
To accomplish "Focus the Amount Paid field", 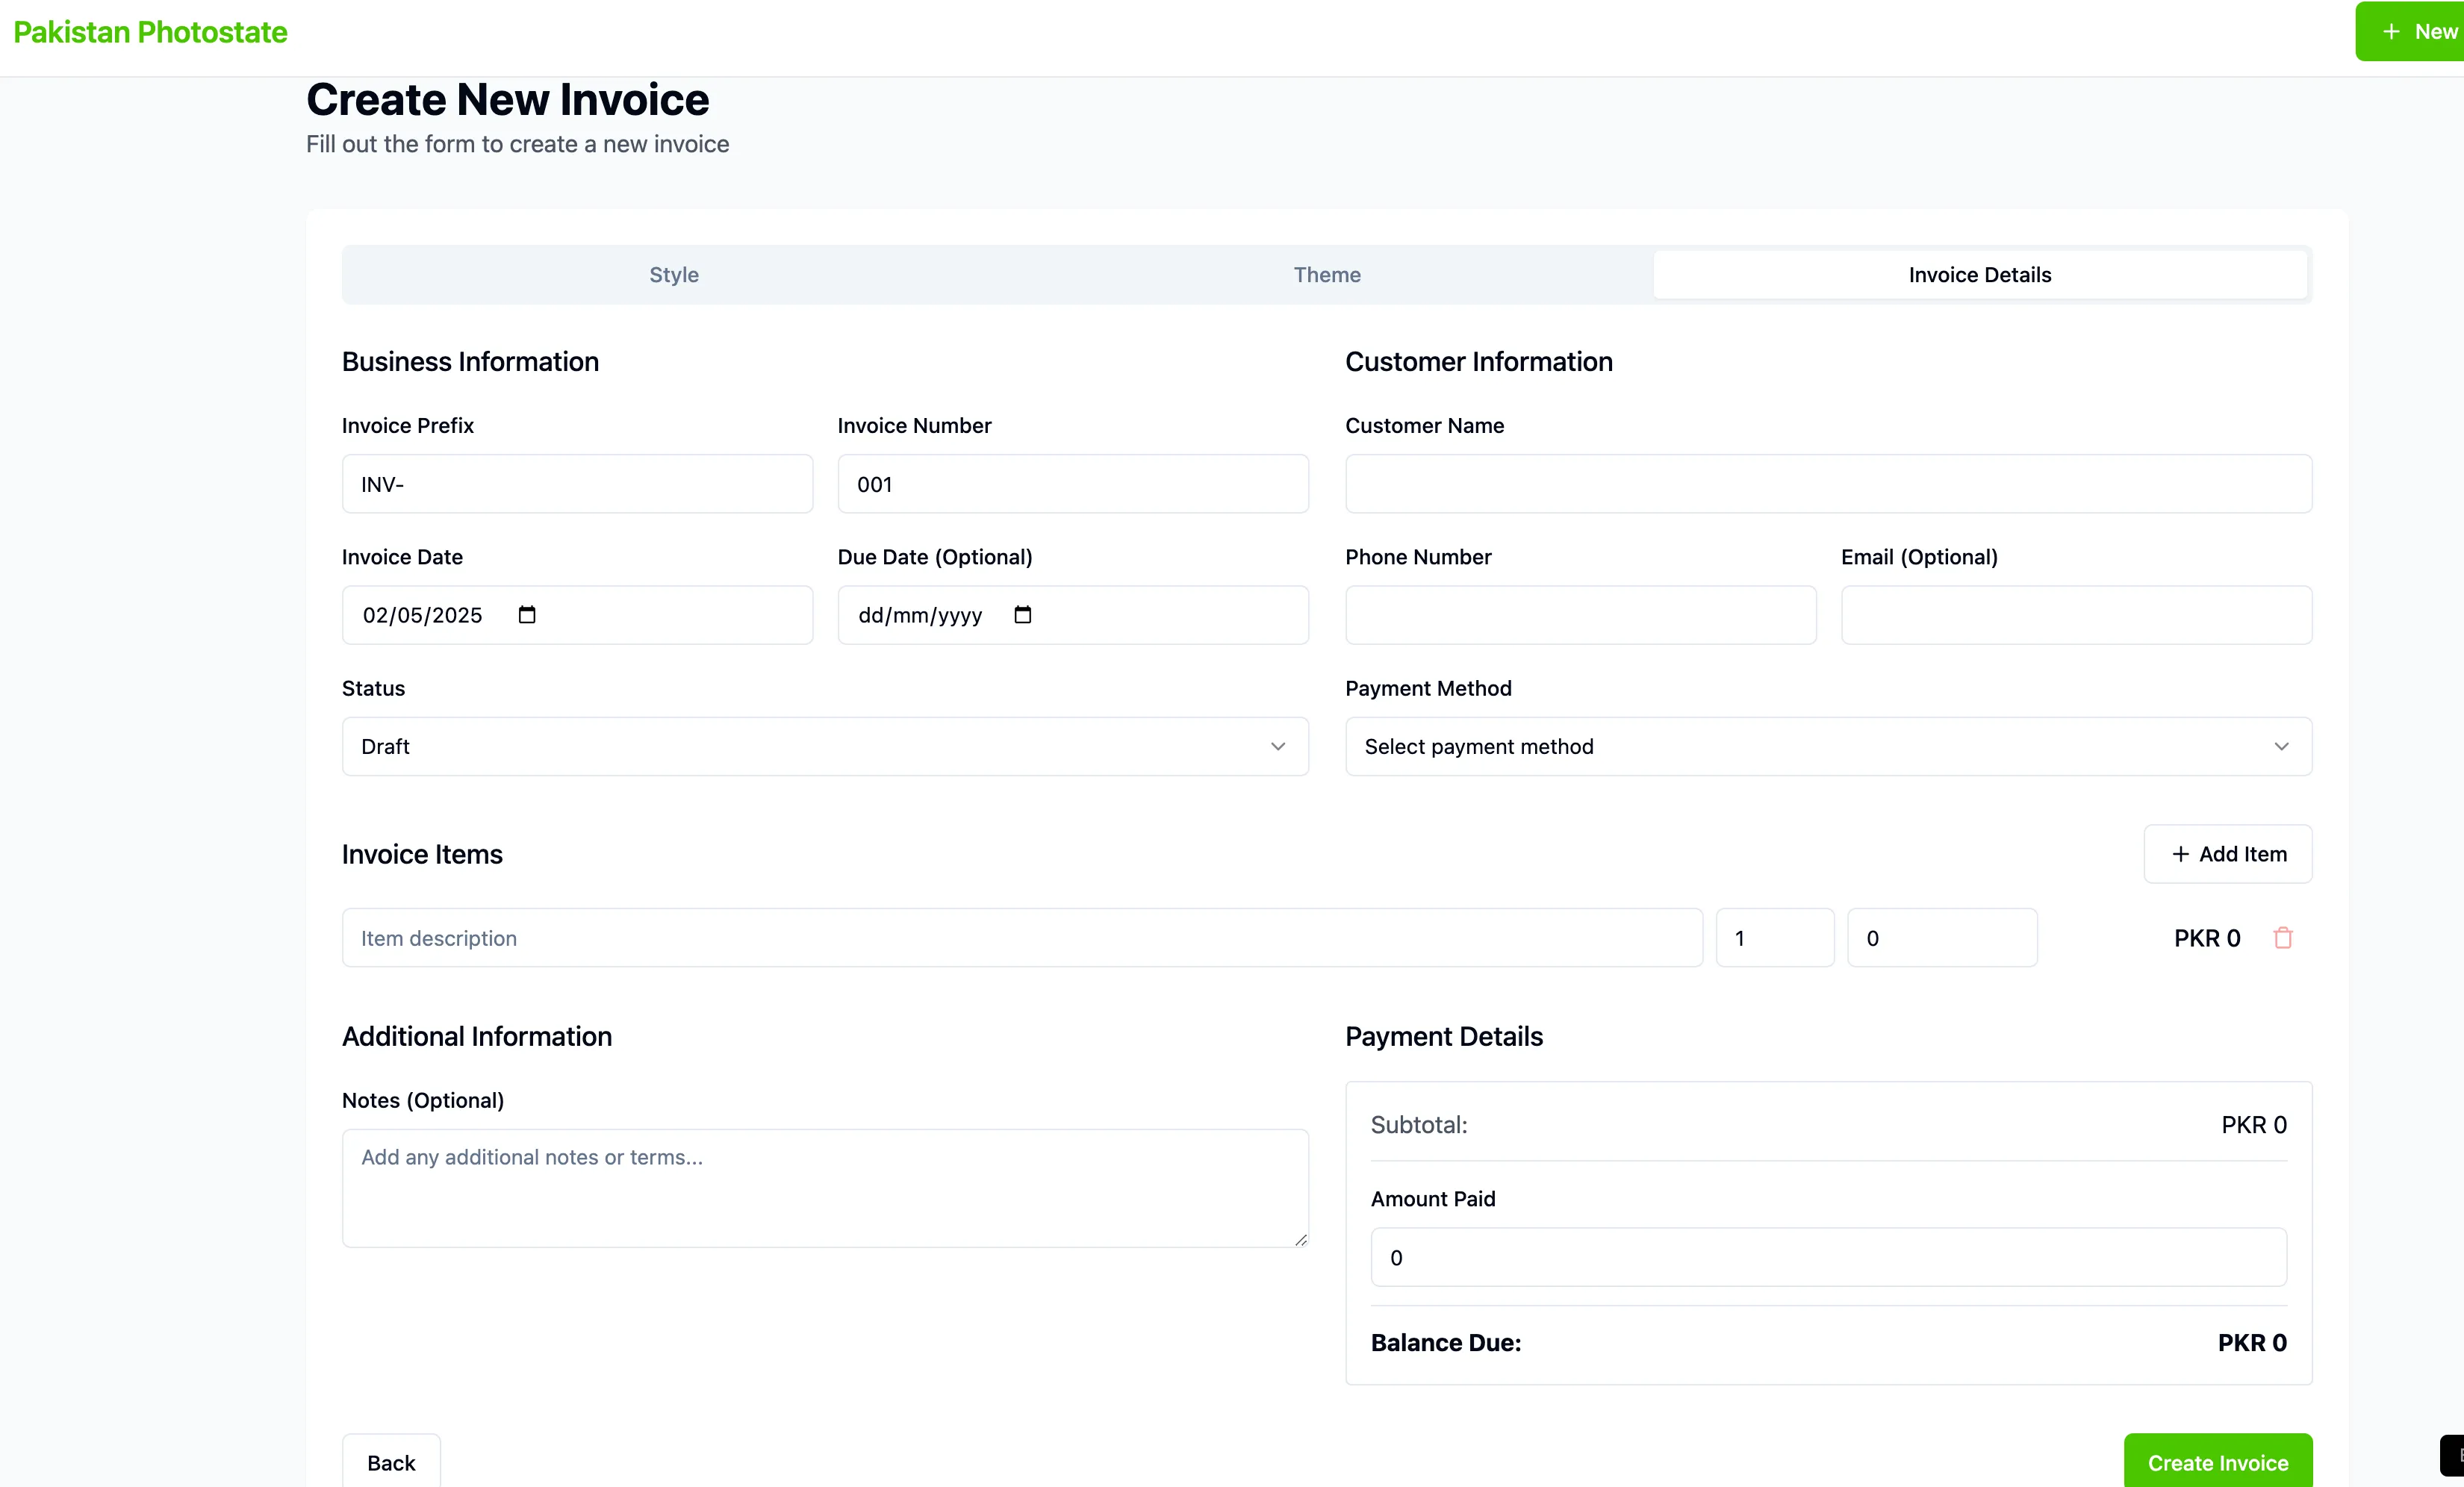I will [x=1828, y=1257].
